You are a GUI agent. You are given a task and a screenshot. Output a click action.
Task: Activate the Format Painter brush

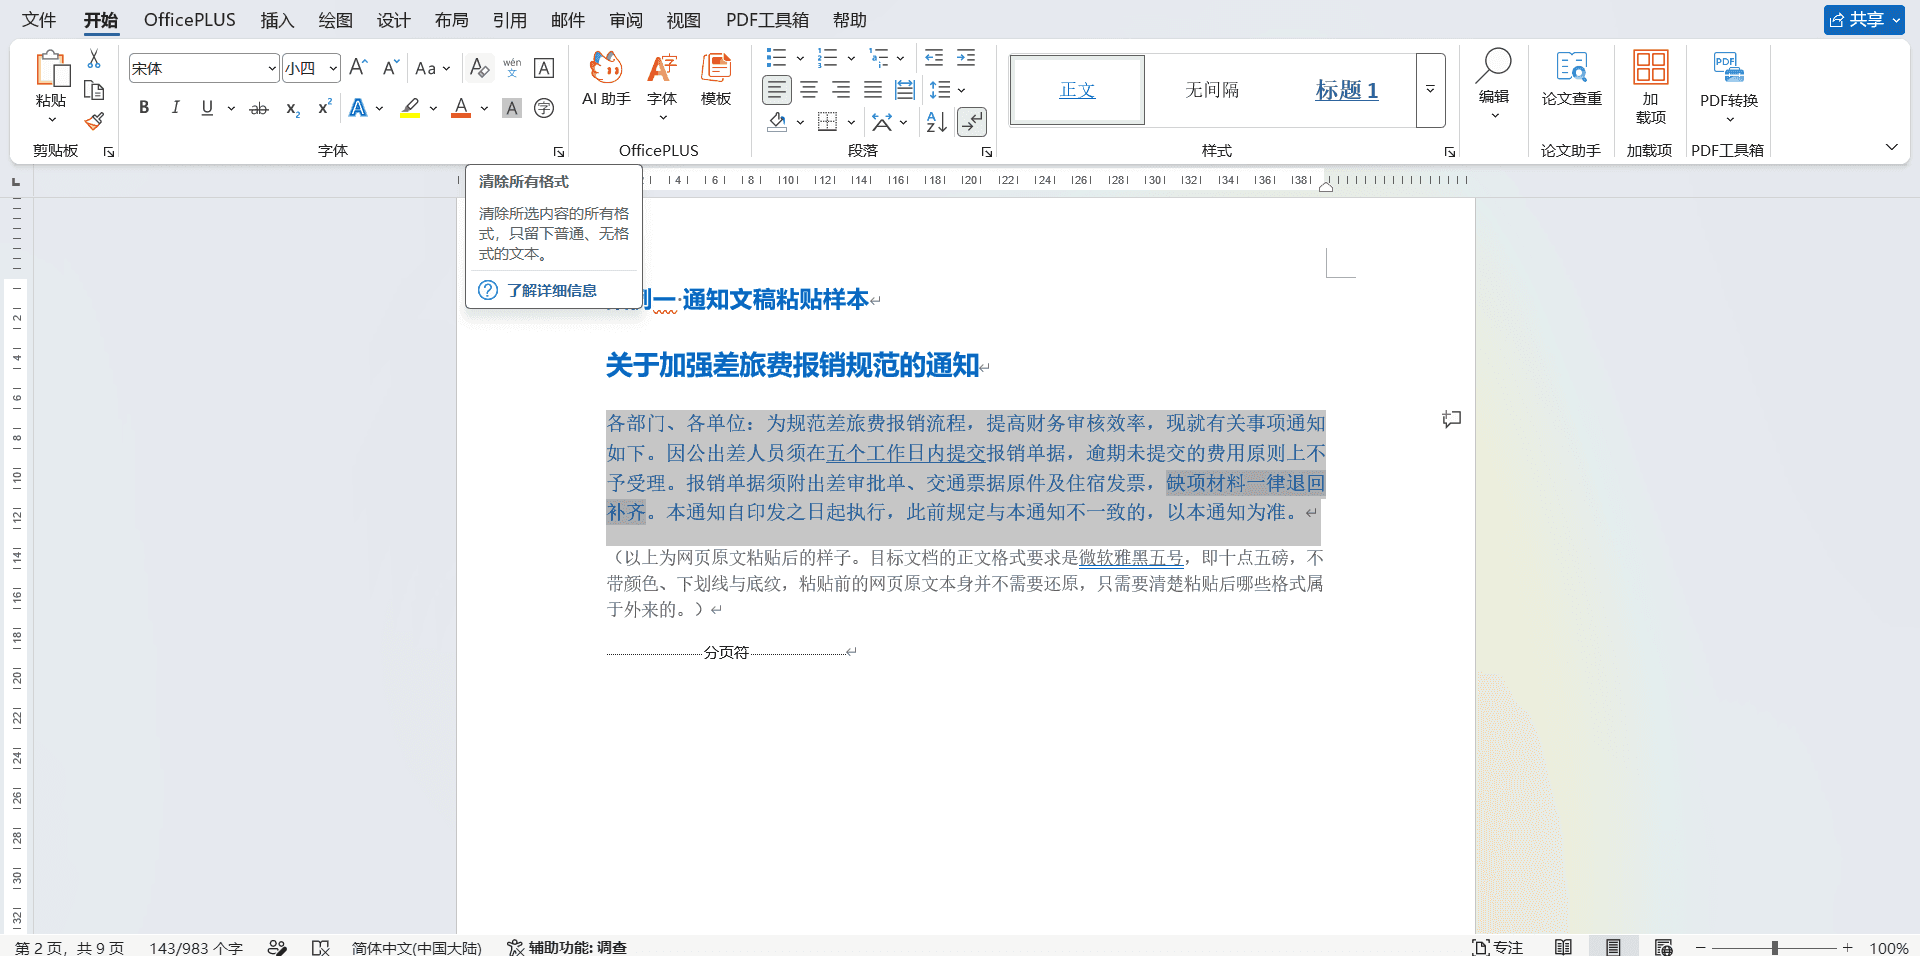point(94,121)
